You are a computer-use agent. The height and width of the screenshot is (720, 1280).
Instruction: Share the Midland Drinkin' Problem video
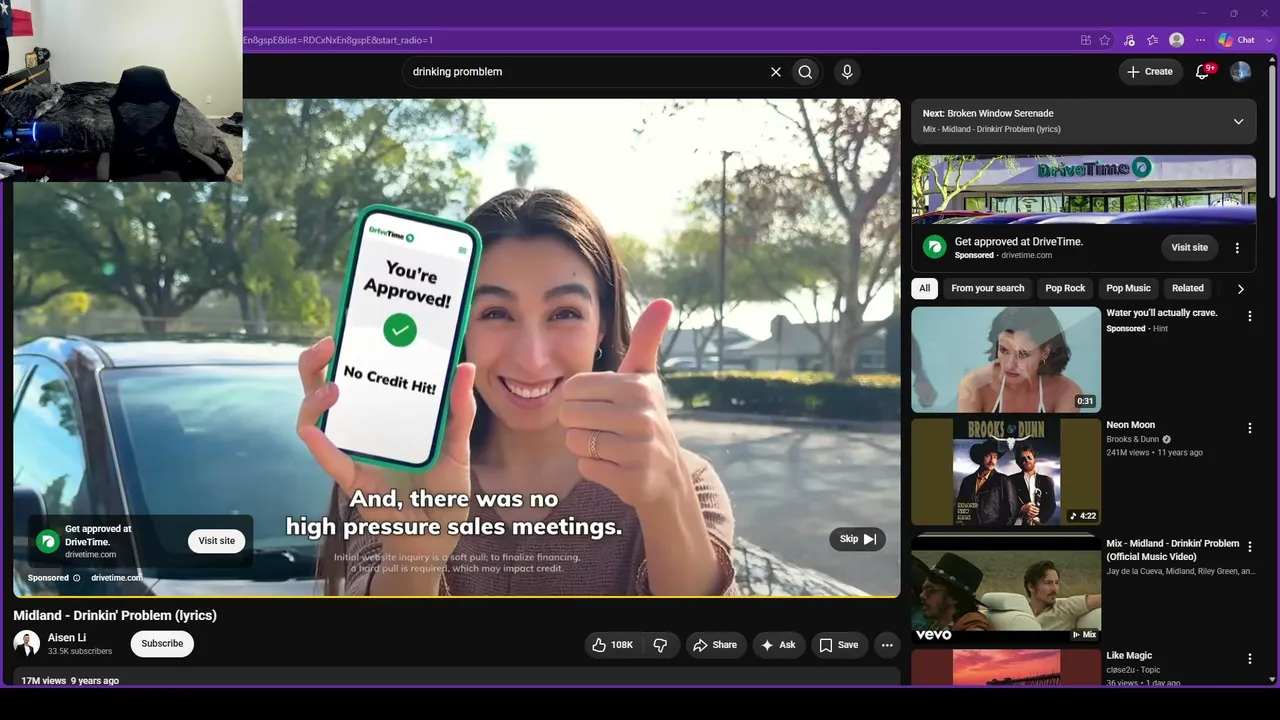tap(715, 645)
